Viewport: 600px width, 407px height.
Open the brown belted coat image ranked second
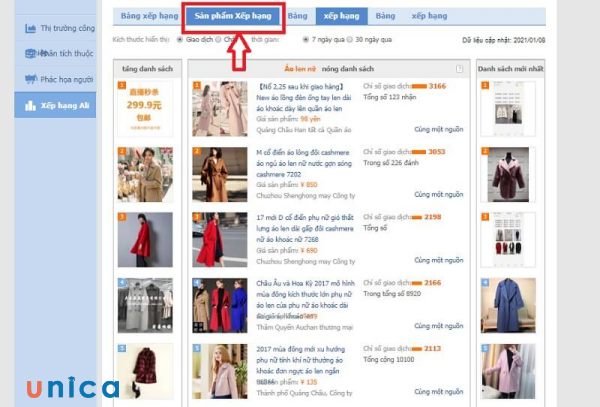coord(220,174)
